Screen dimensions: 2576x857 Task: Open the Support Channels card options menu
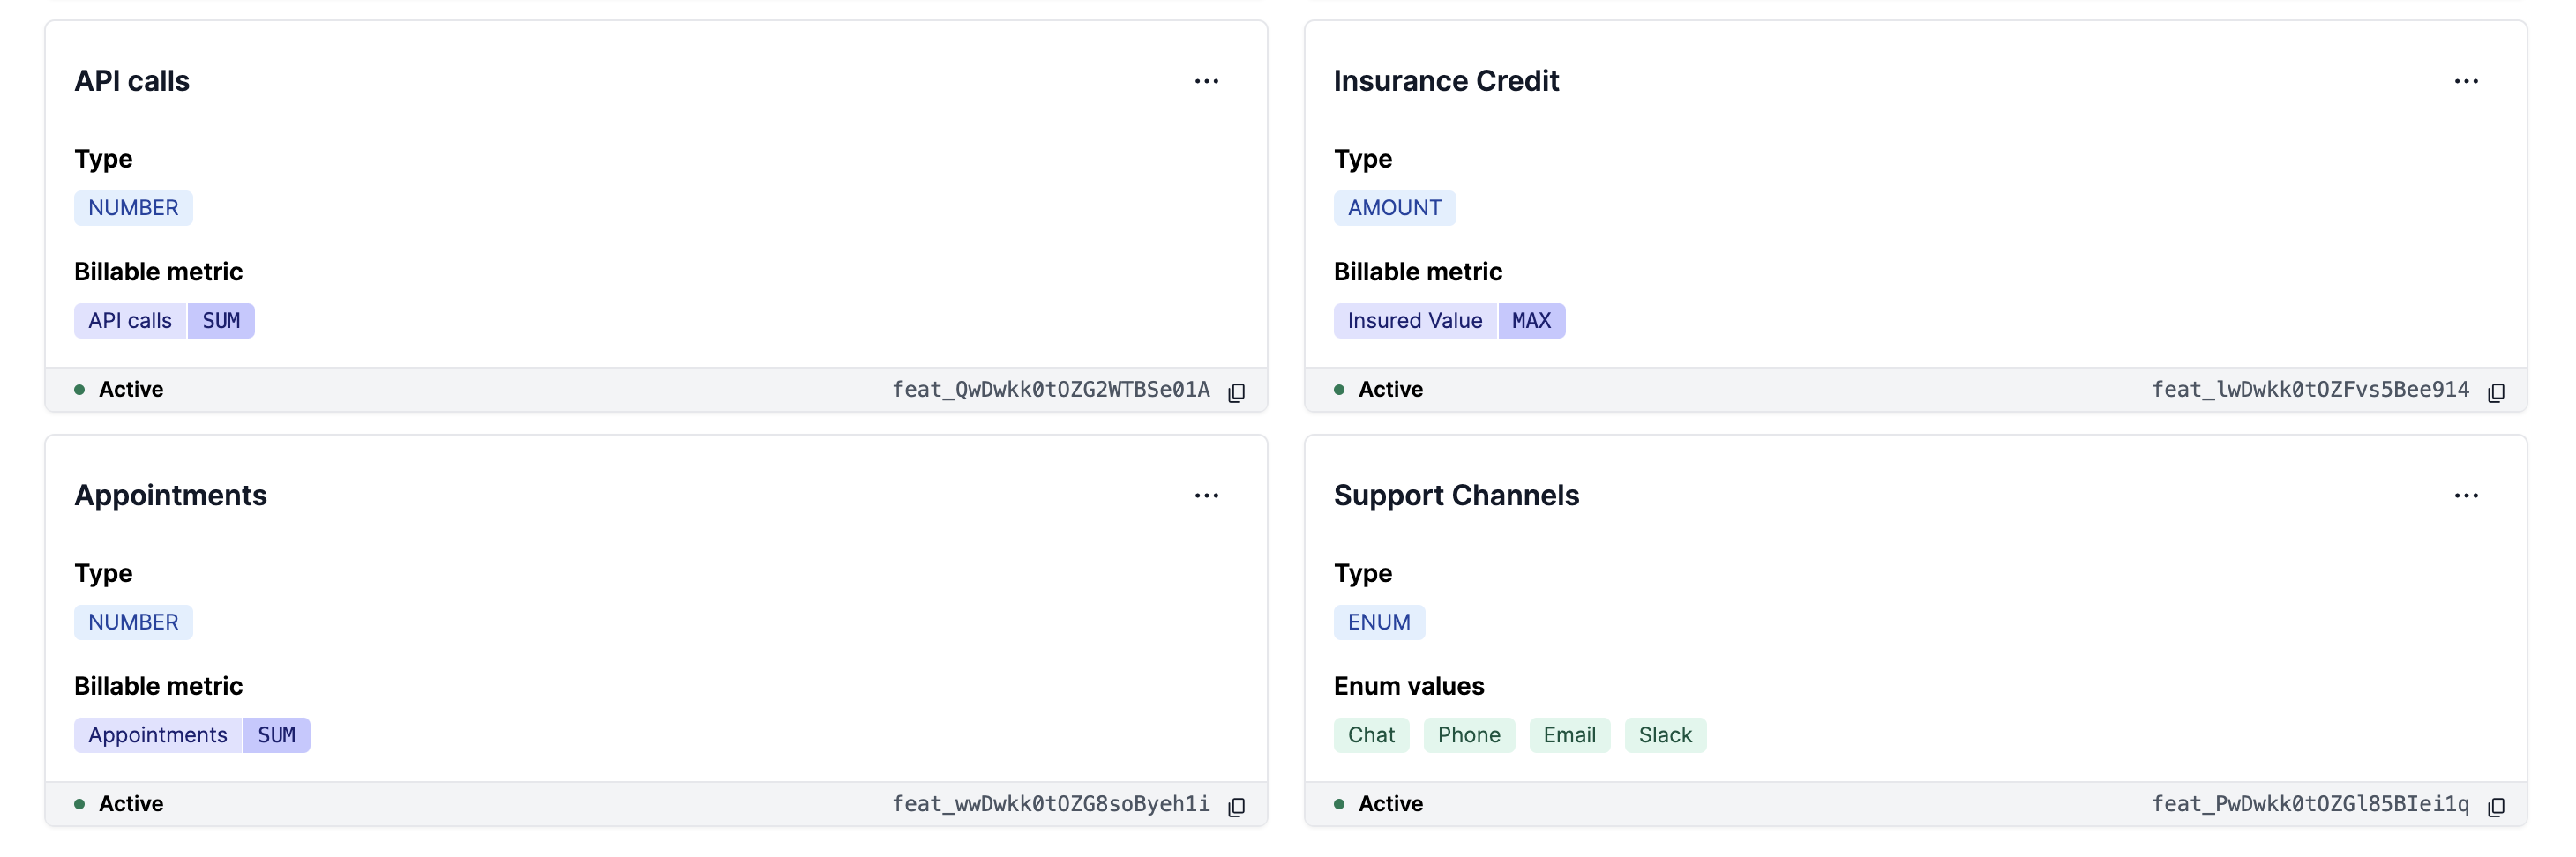point(2465,495)
